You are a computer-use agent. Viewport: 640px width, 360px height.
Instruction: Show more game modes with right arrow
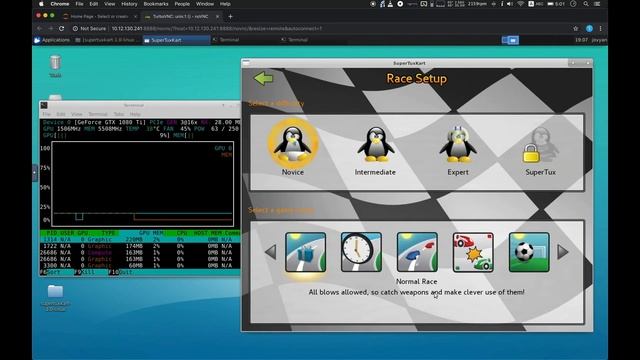563,251
